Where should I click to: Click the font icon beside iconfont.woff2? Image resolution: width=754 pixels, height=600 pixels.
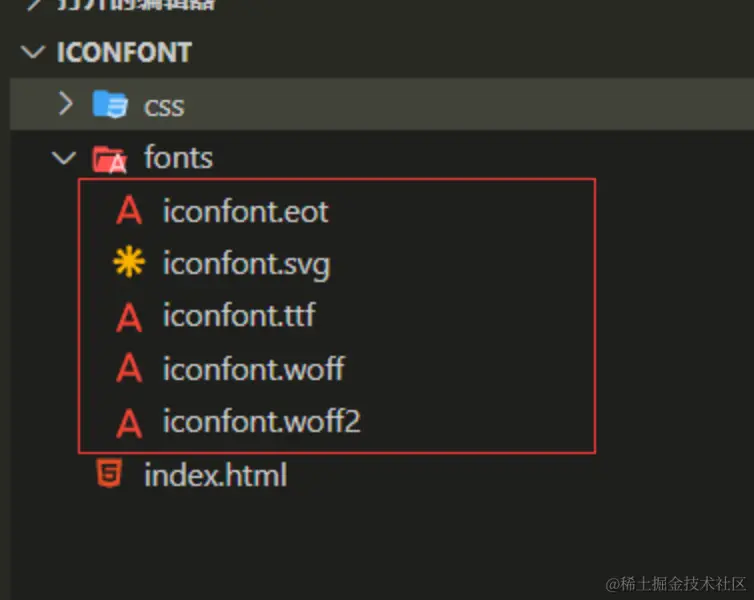coord(129,422)
